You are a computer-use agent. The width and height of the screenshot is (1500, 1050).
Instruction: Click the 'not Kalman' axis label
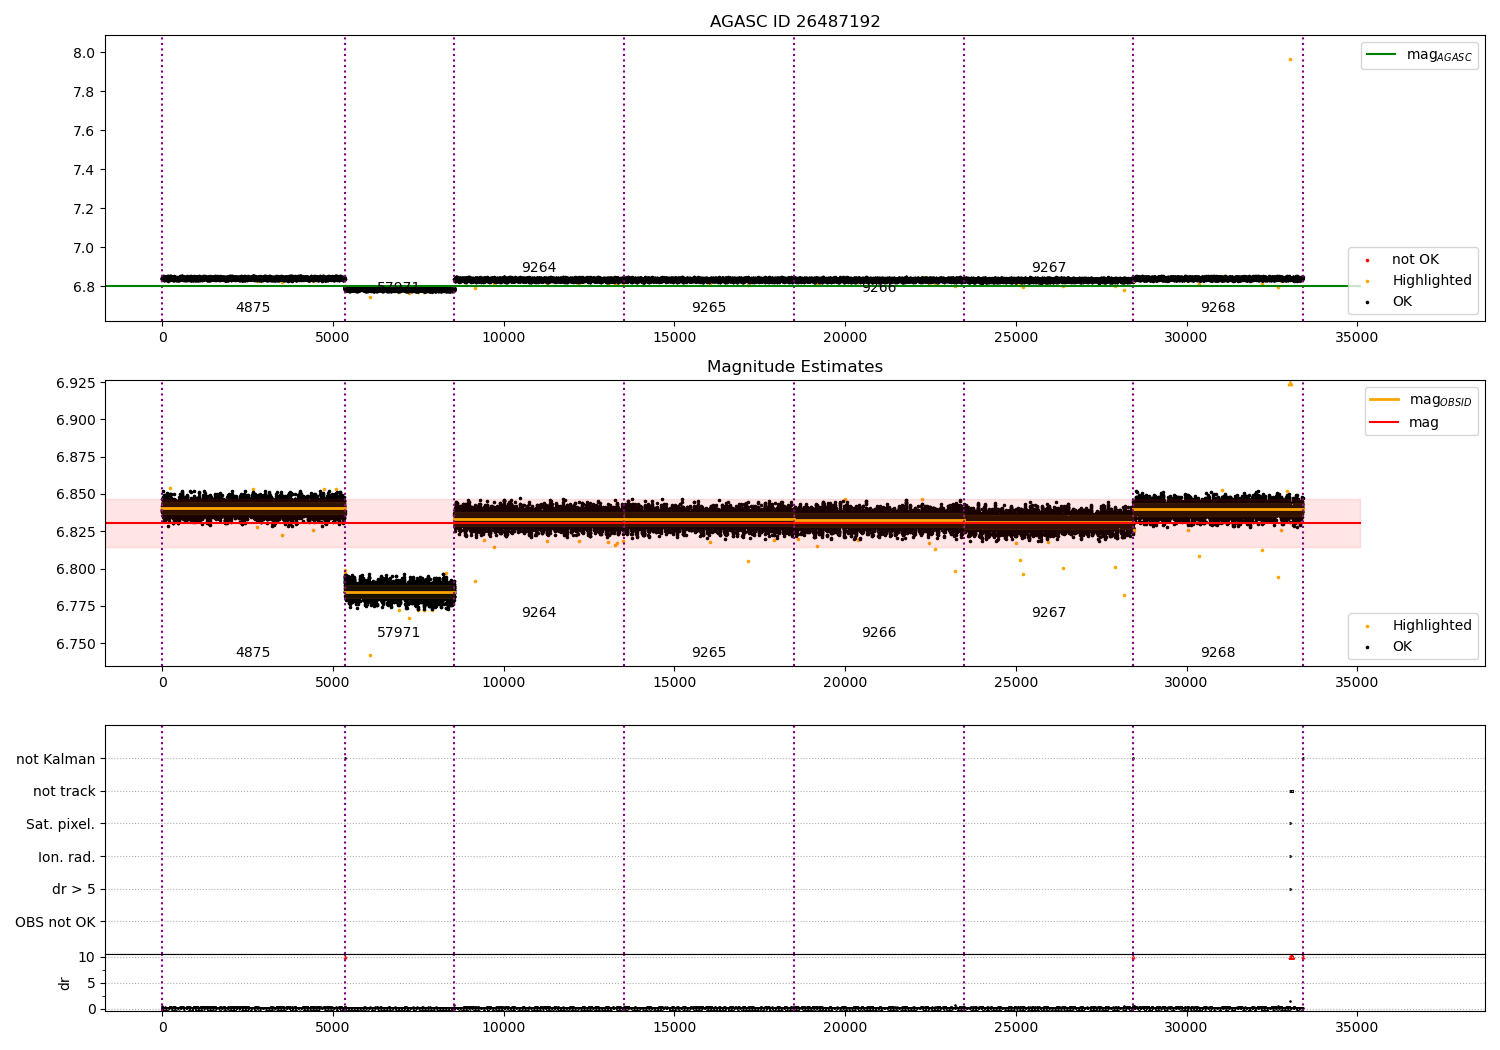(56, 759)
